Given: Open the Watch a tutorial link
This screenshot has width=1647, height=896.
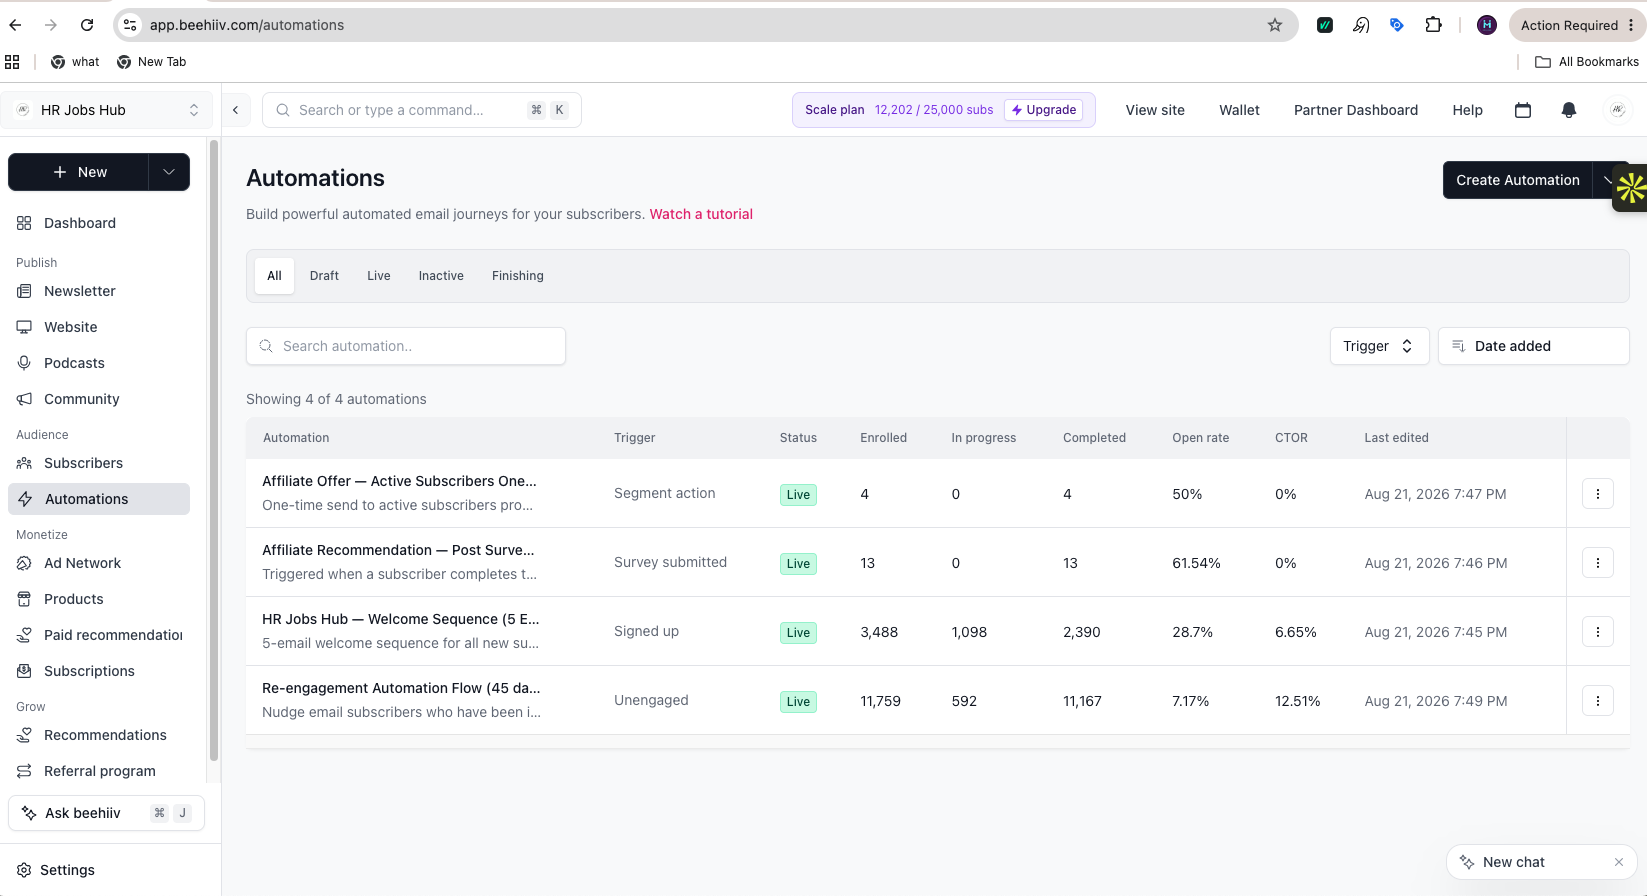Looking at the screenshot, I should (x=701, y=214).
